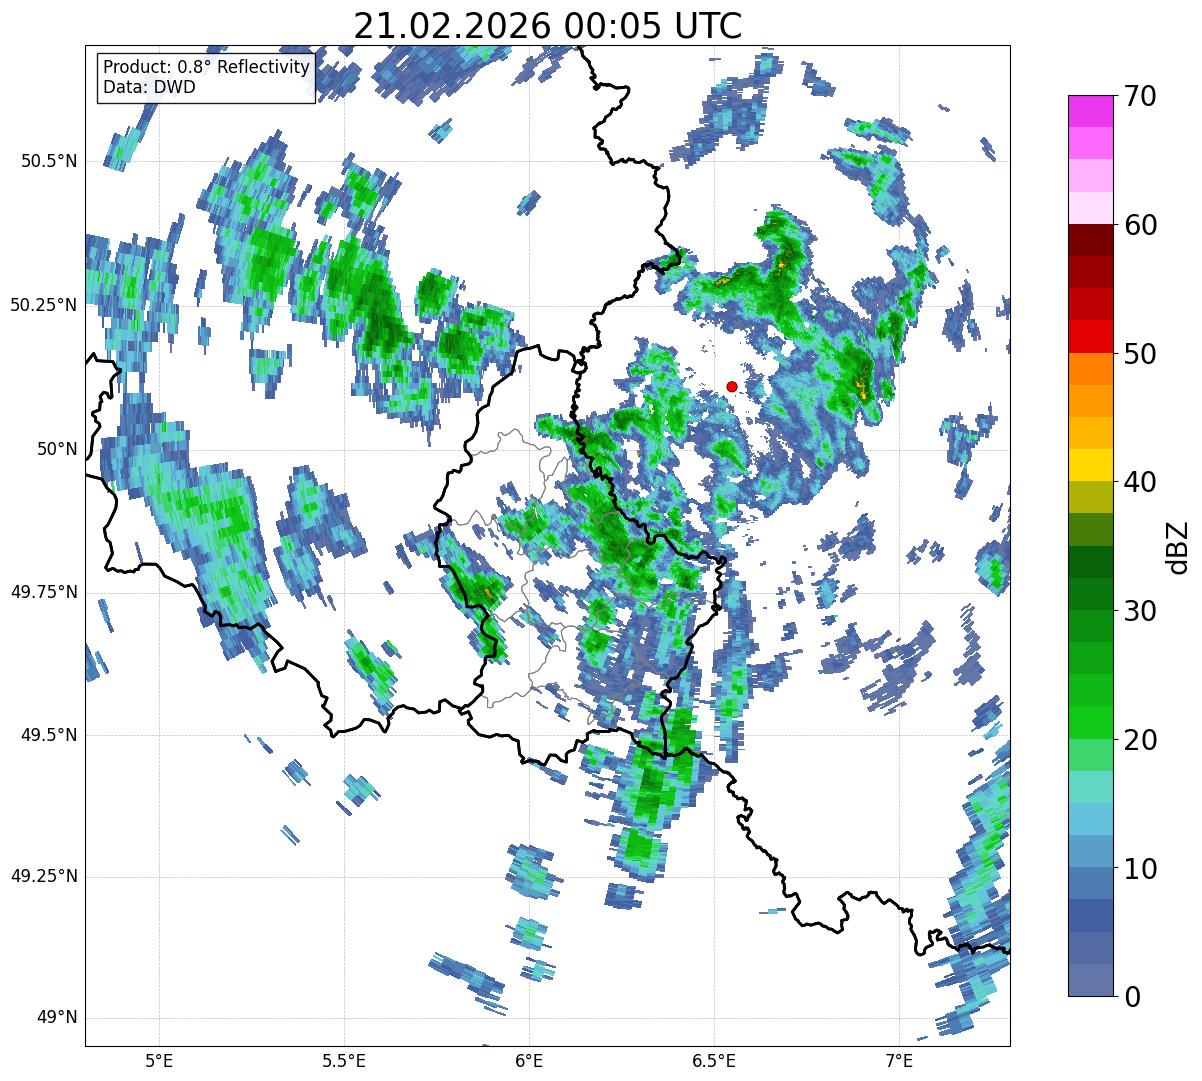Click the Product 0.8° Reflectivity info box
The width and height of the screenshot is (1202, 1081).
click(x=207, y=77)
